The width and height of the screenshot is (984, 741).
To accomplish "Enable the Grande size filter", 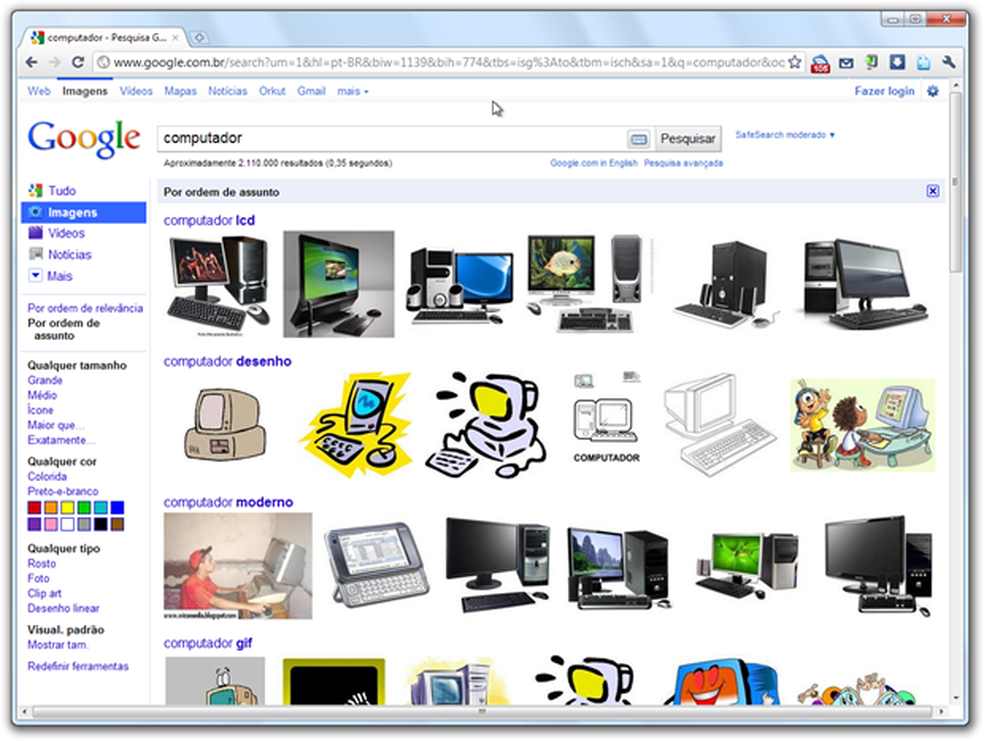I will (x=44, y=380).
